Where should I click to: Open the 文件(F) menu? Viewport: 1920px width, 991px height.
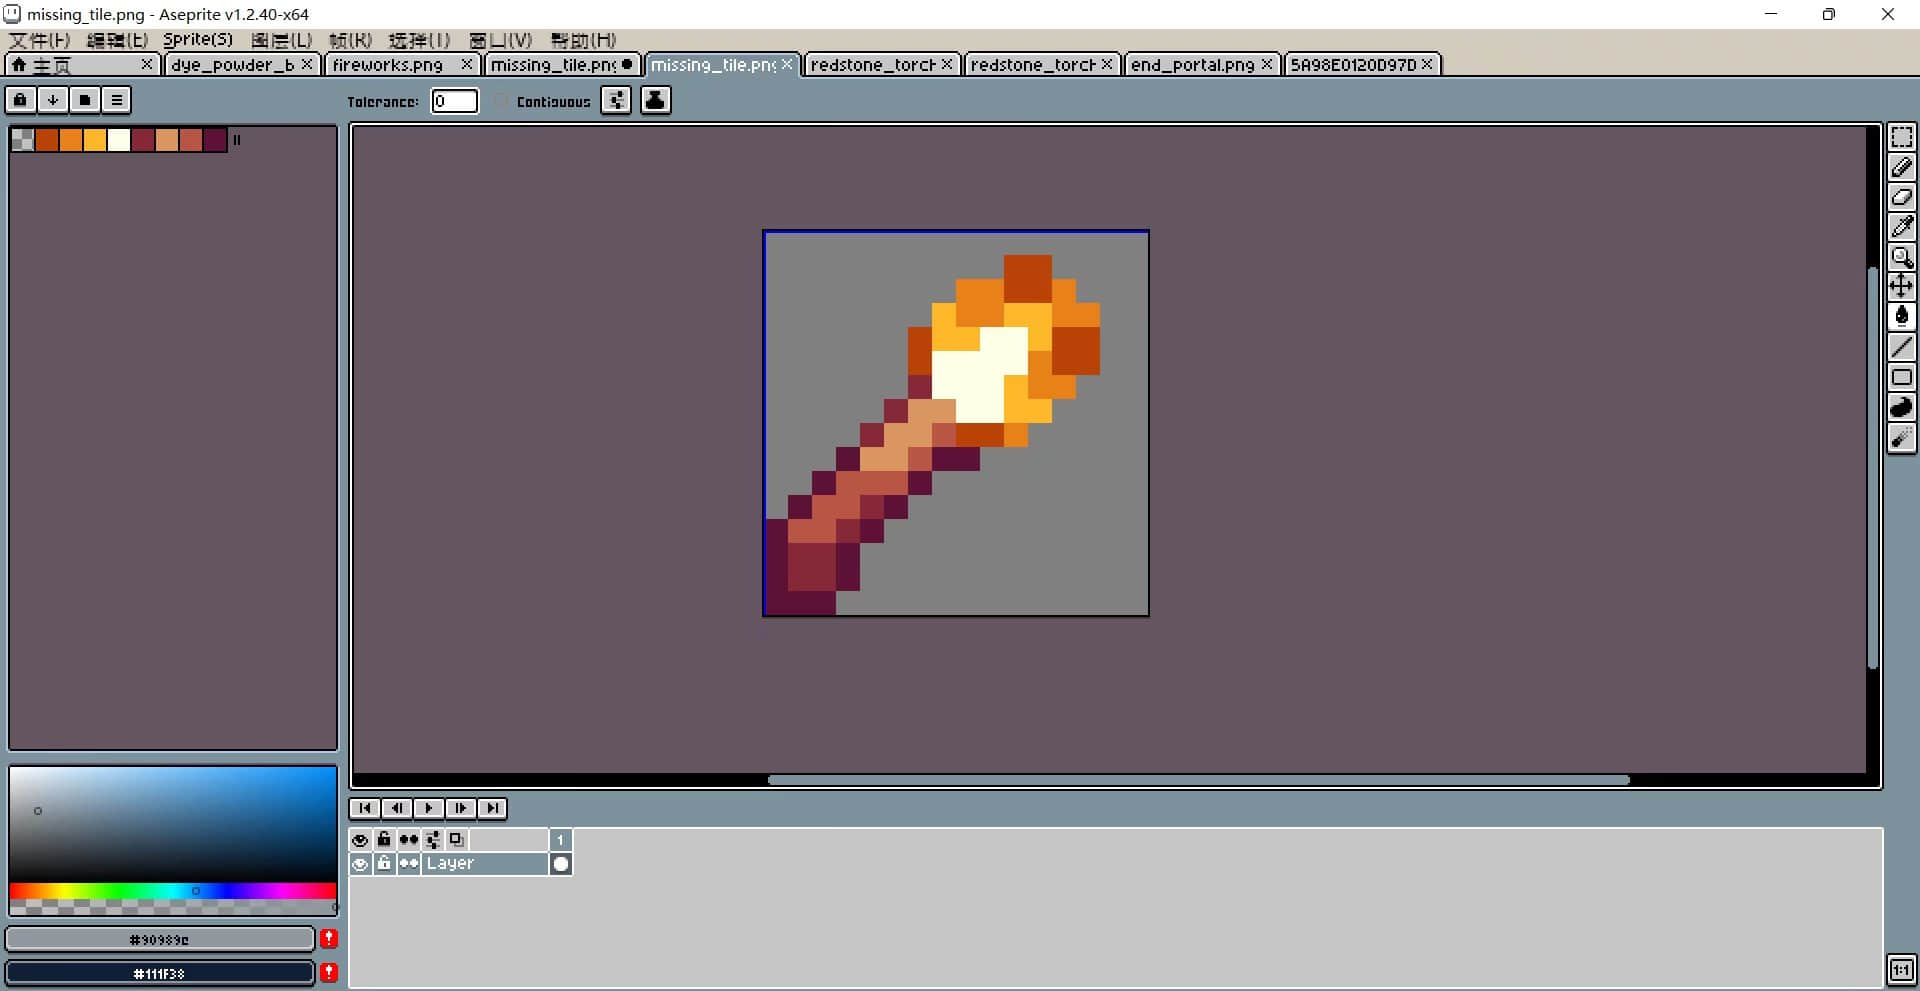click(39, 40)
